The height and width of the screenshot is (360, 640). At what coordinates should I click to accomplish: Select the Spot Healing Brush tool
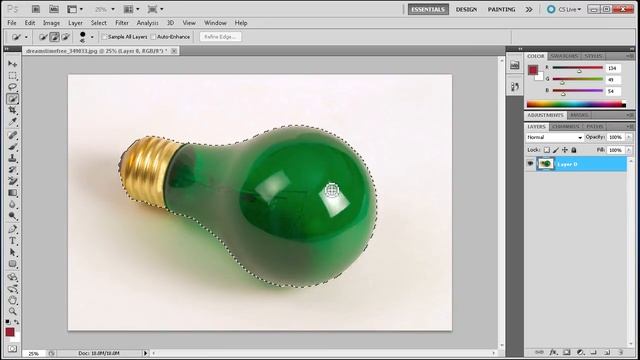coord(13,135)
